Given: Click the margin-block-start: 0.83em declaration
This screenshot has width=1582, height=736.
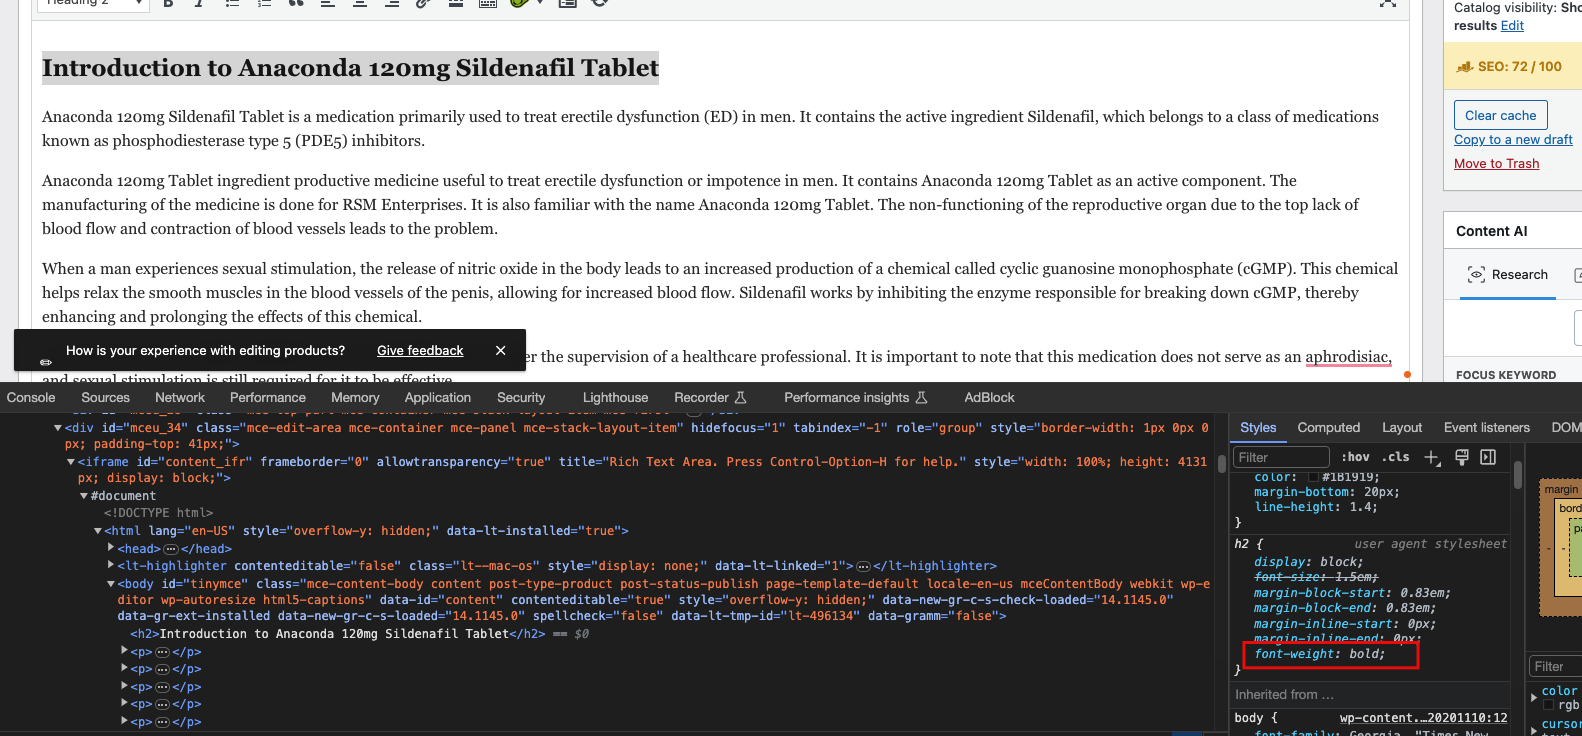Looking at the screenshot, I should (1352, 593).
